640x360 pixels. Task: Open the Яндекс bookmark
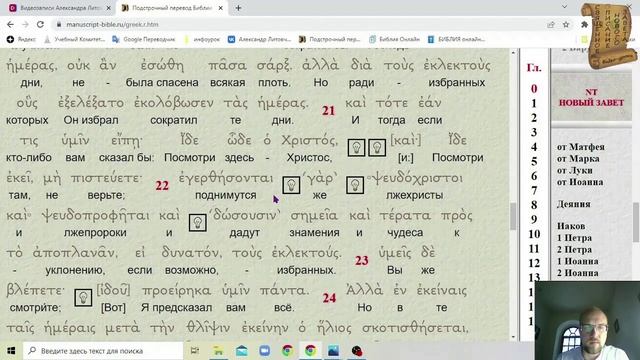22,39
